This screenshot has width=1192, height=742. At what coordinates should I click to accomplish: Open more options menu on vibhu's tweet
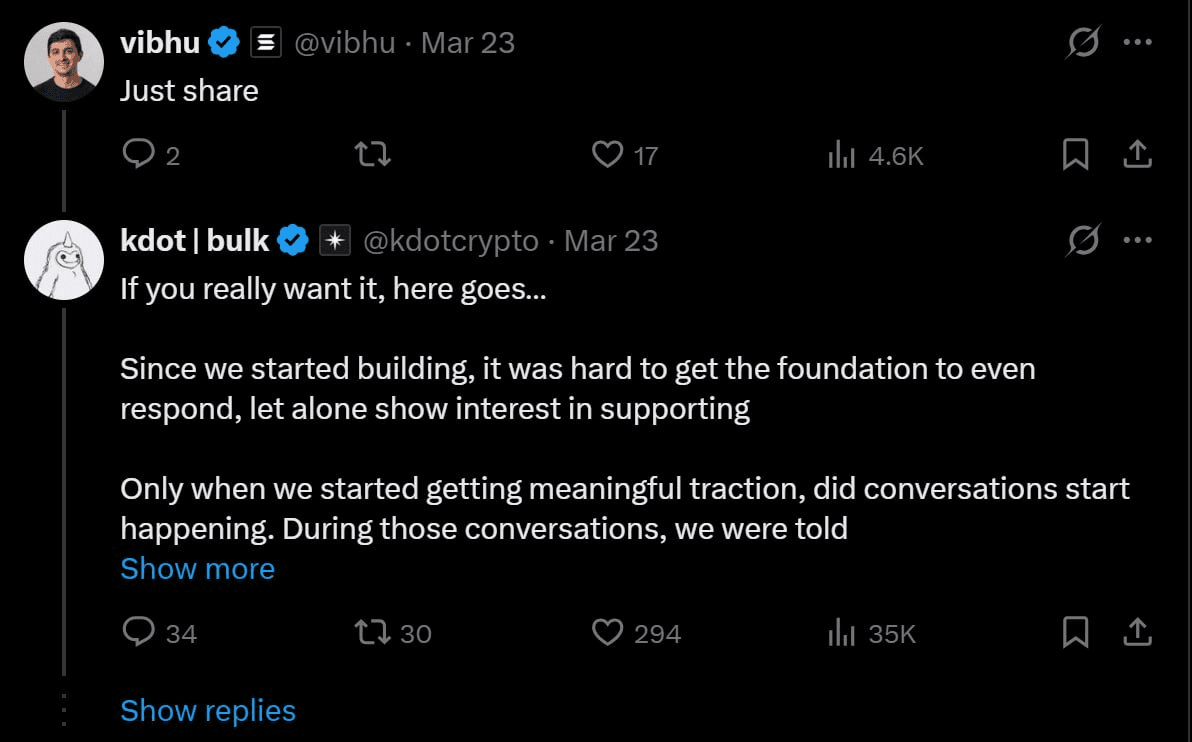coord(1138,43)
